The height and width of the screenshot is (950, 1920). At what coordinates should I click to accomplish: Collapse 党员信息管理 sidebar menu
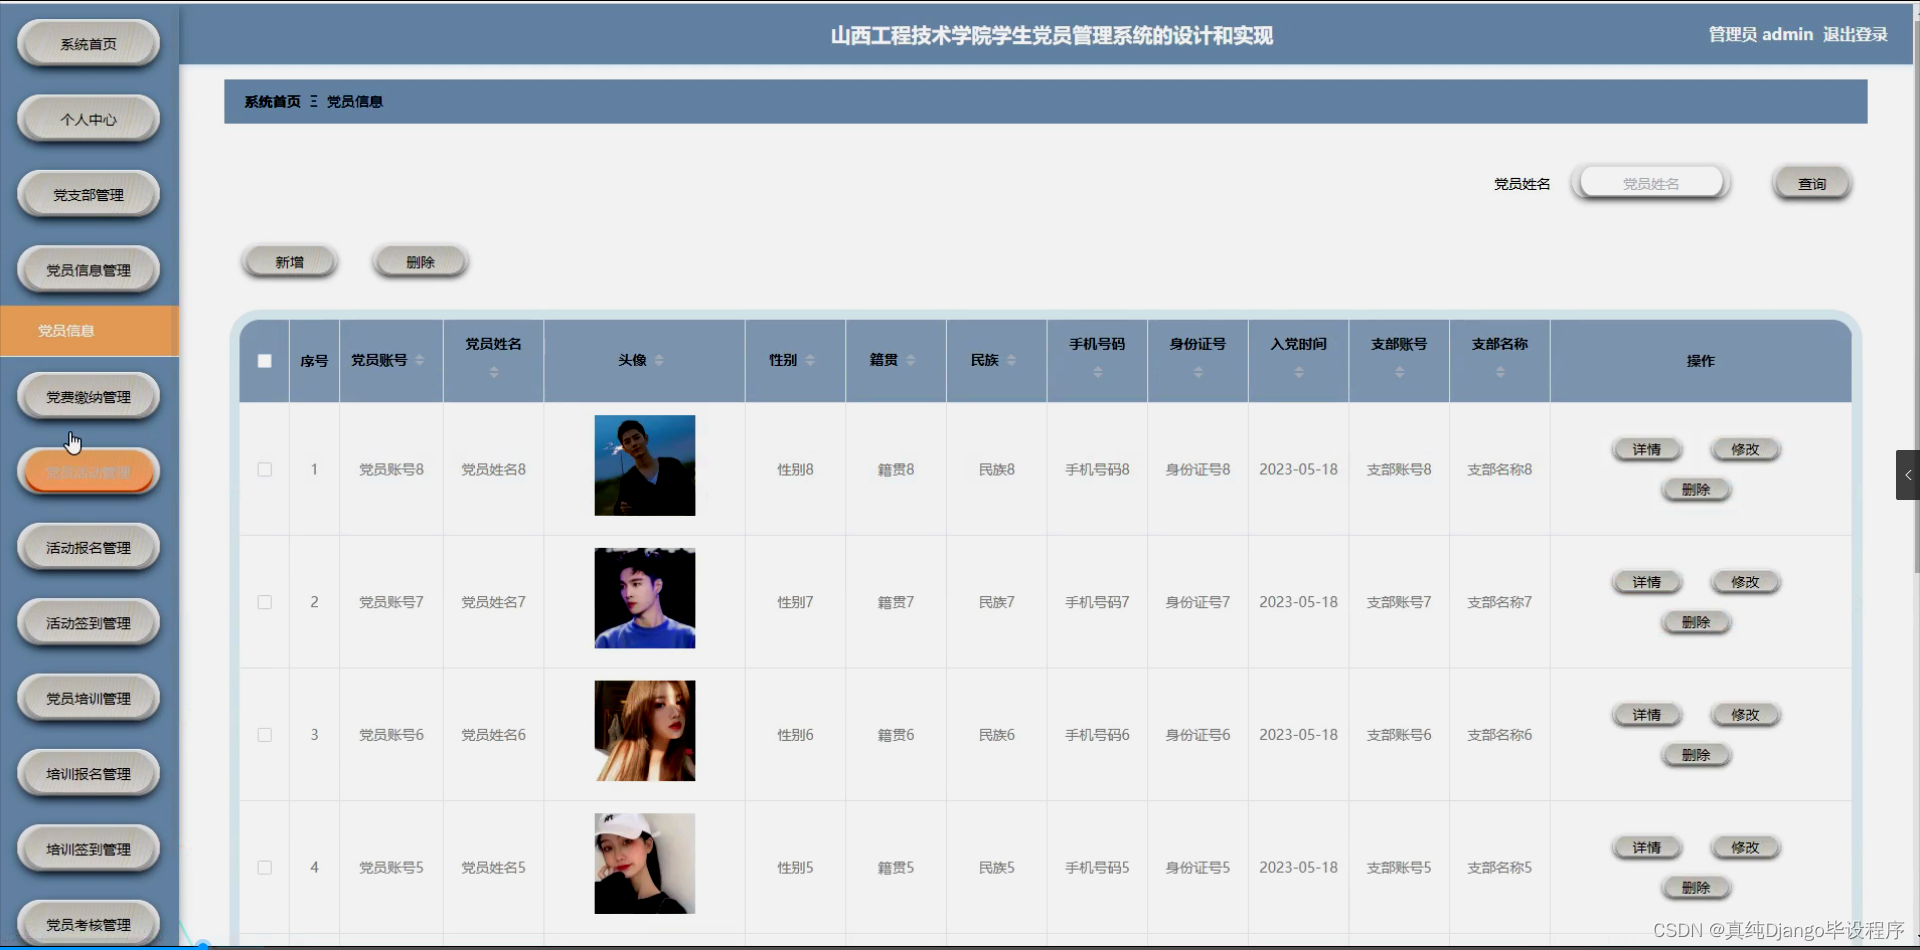pyautogui.click(x=88, y=270)
